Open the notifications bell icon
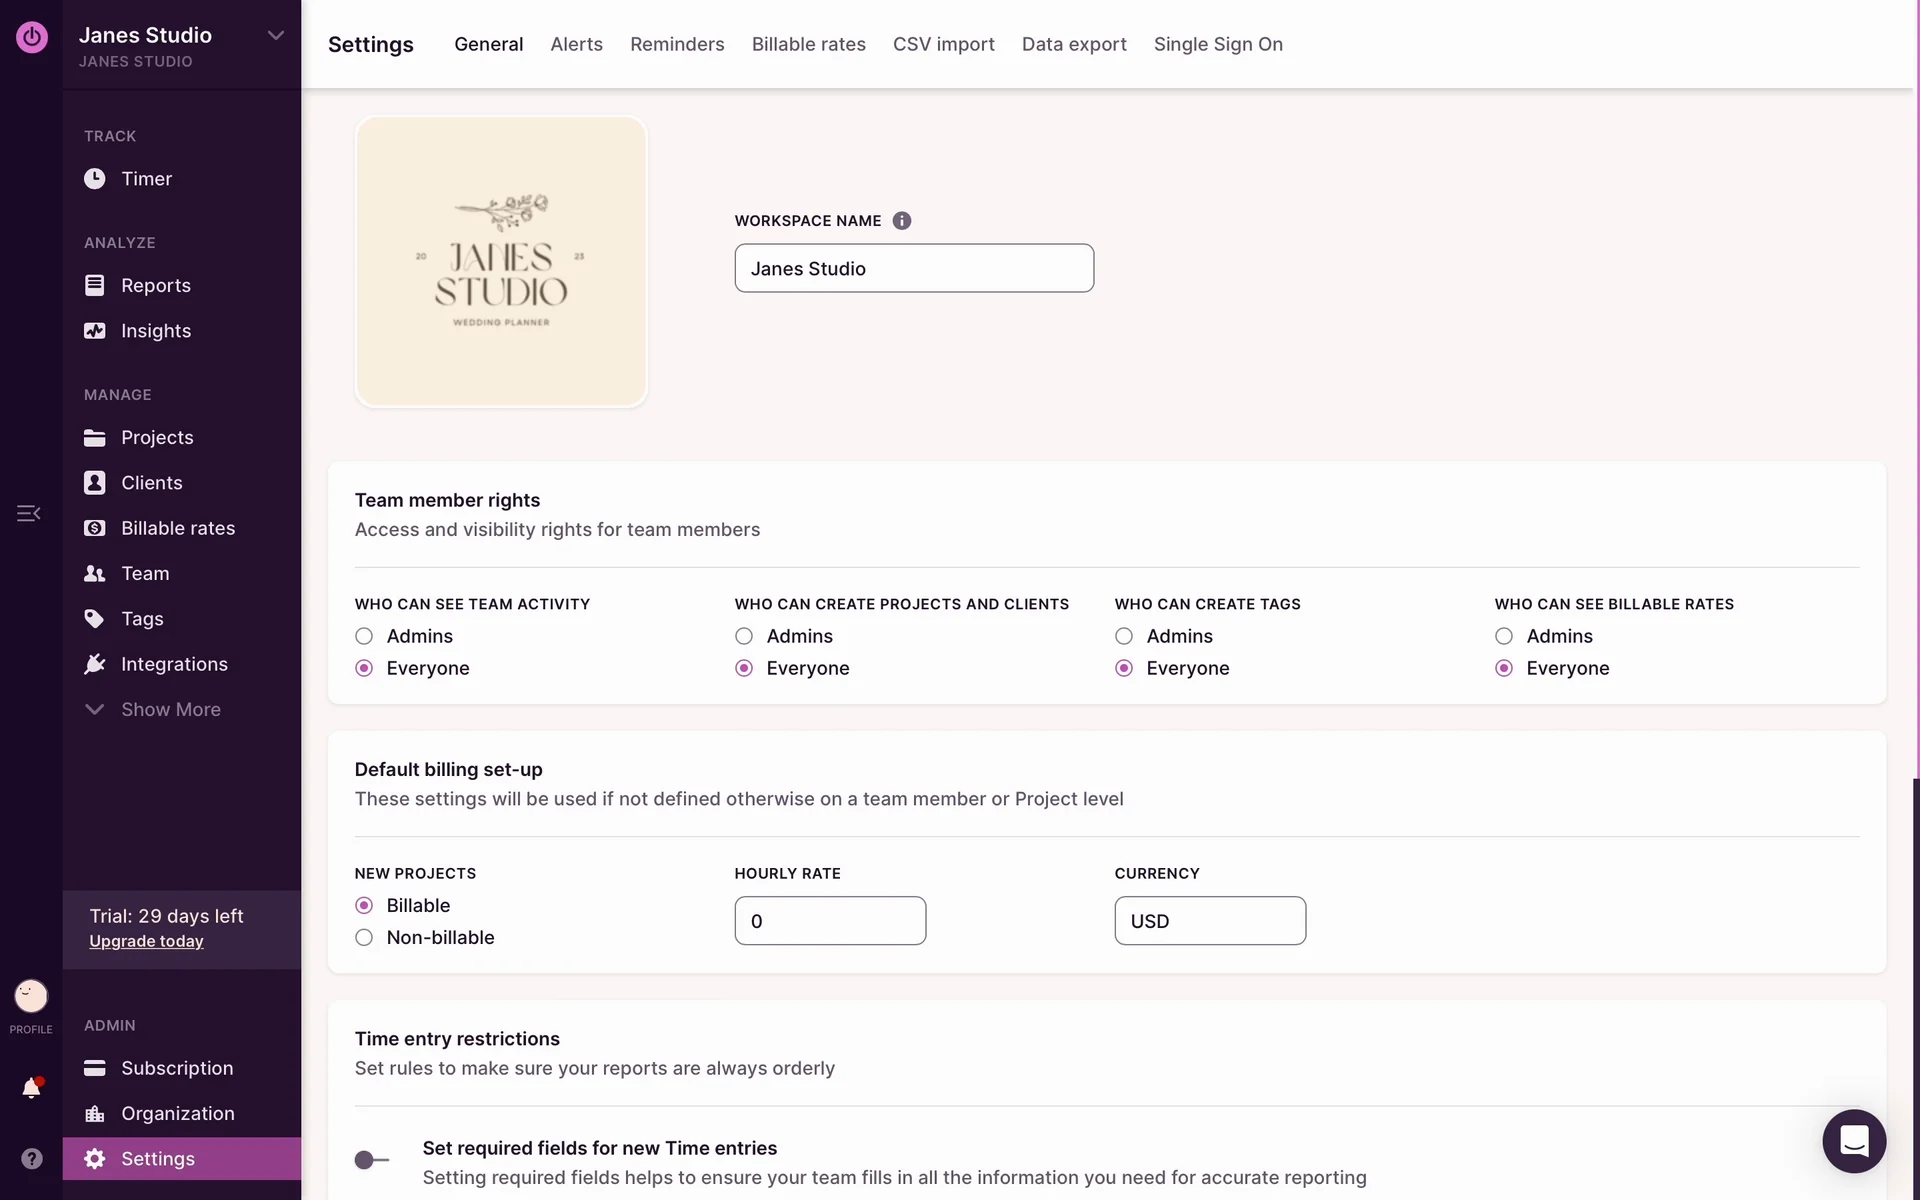1920x1200 pixels. click(31, 1088)
